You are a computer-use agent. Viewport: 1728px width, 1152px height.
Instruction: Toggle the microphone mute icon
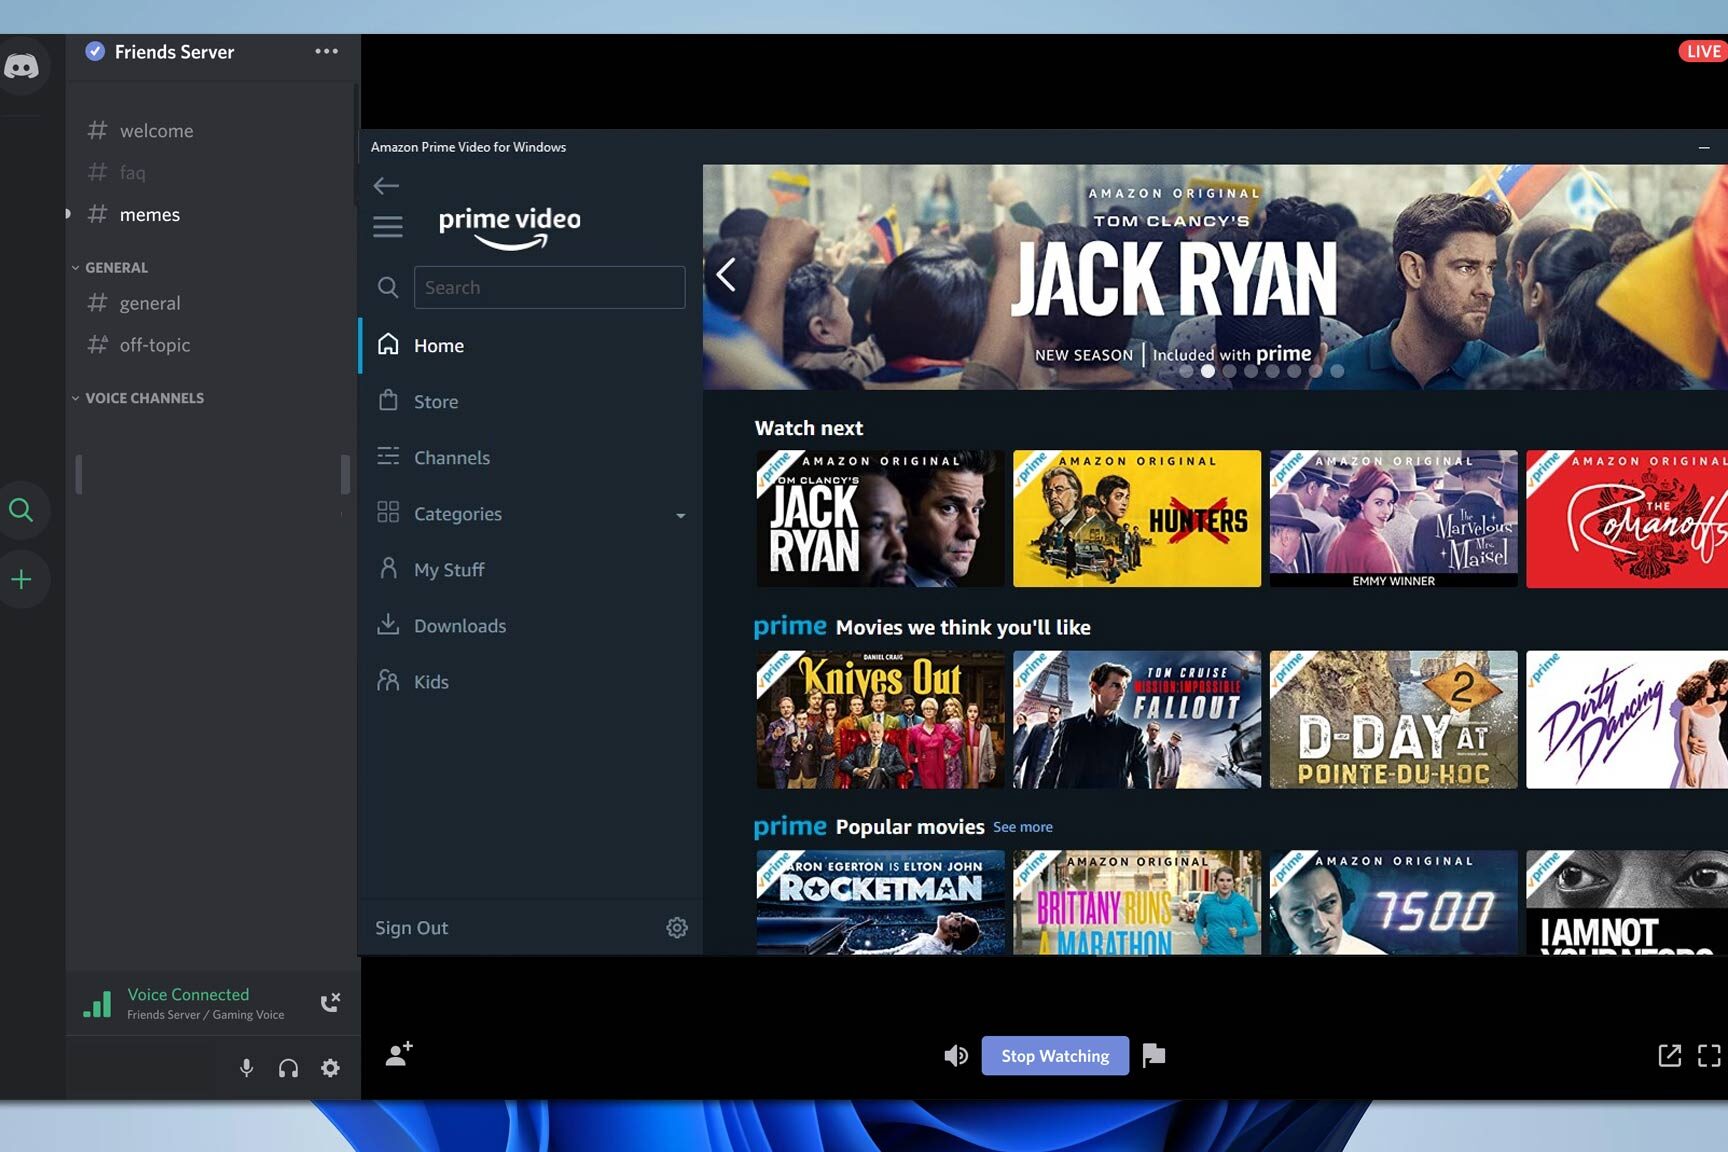tap(246, 1068)
